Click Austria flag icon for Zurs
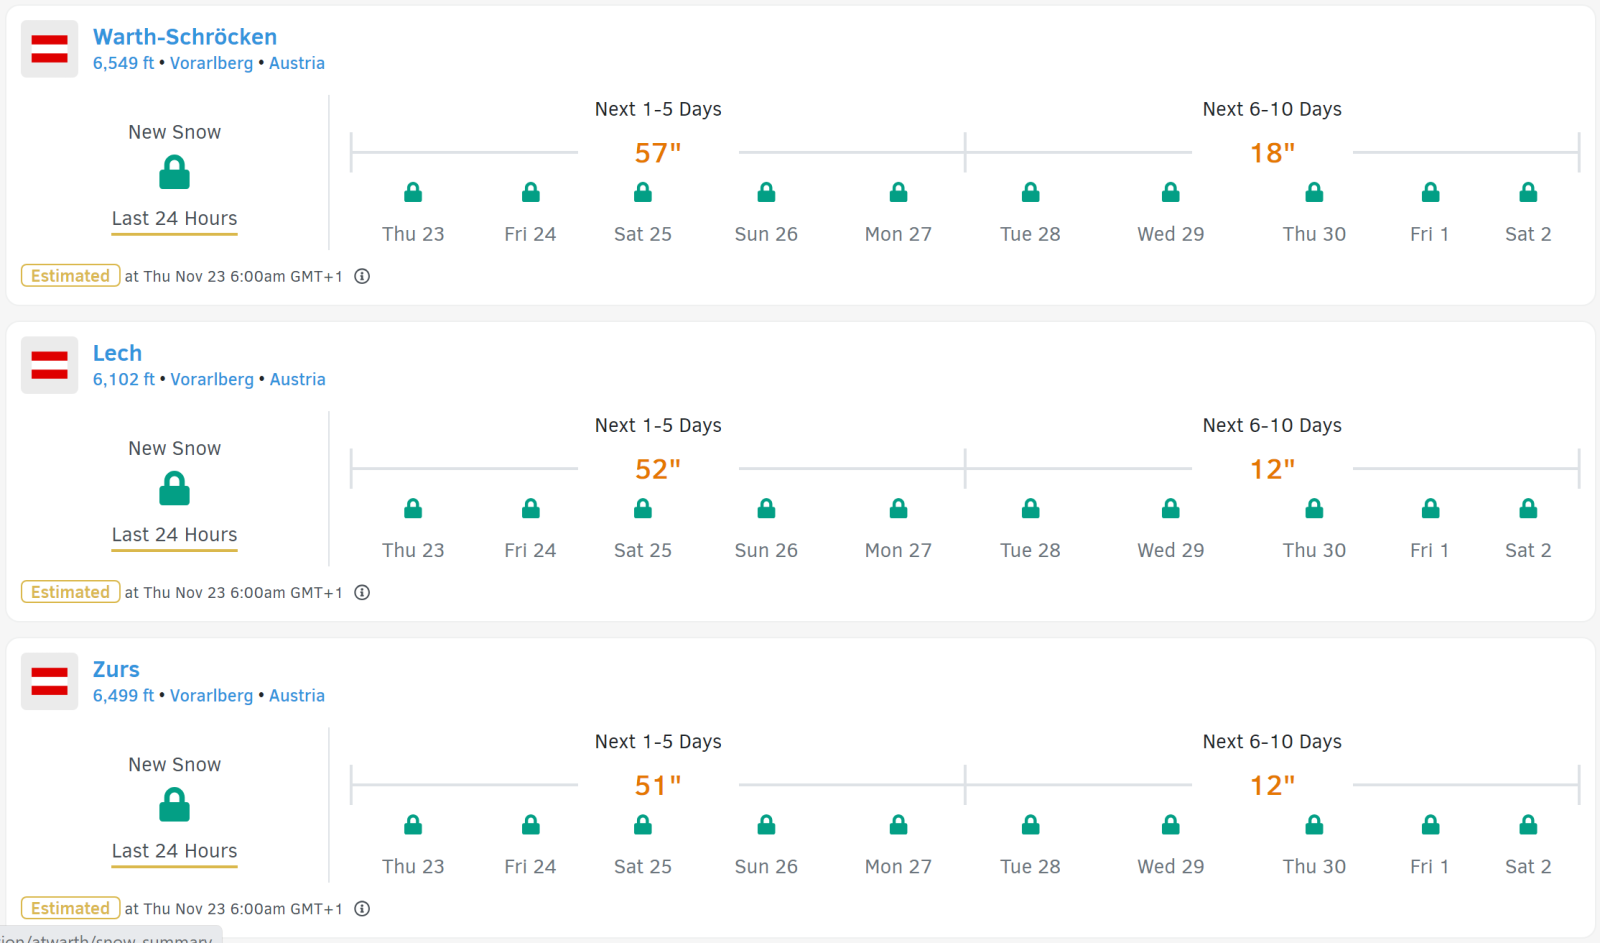This screenshot has height=943, width=1600. 50,681
